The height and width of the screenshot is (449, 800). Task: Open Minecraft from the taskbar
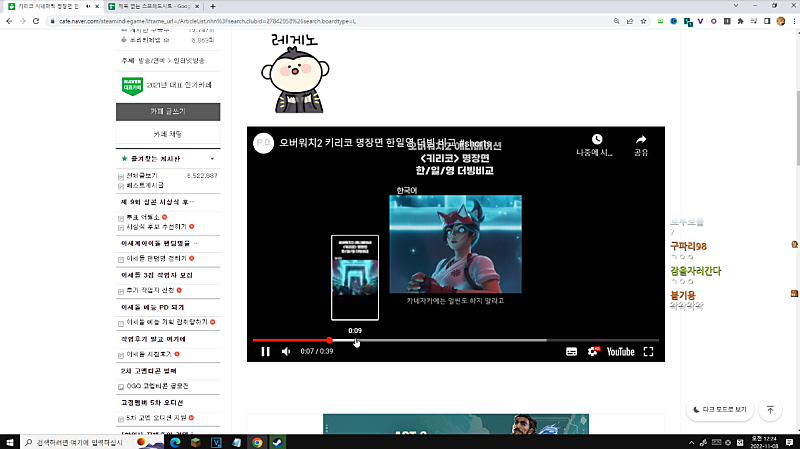pos(196,442)
